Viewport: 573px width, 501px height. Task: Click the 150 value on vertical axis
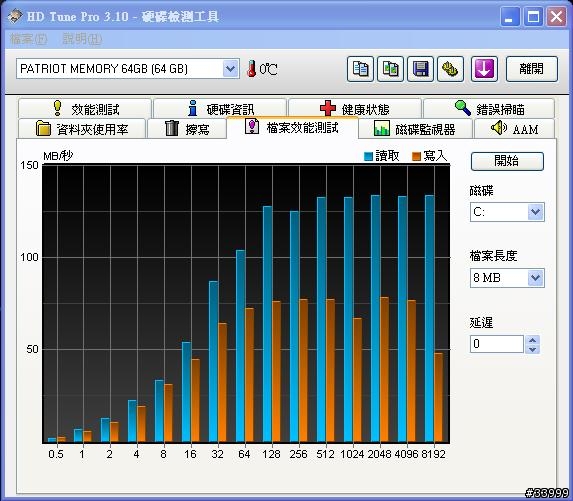pyautogui.click(x=29, y=165)
